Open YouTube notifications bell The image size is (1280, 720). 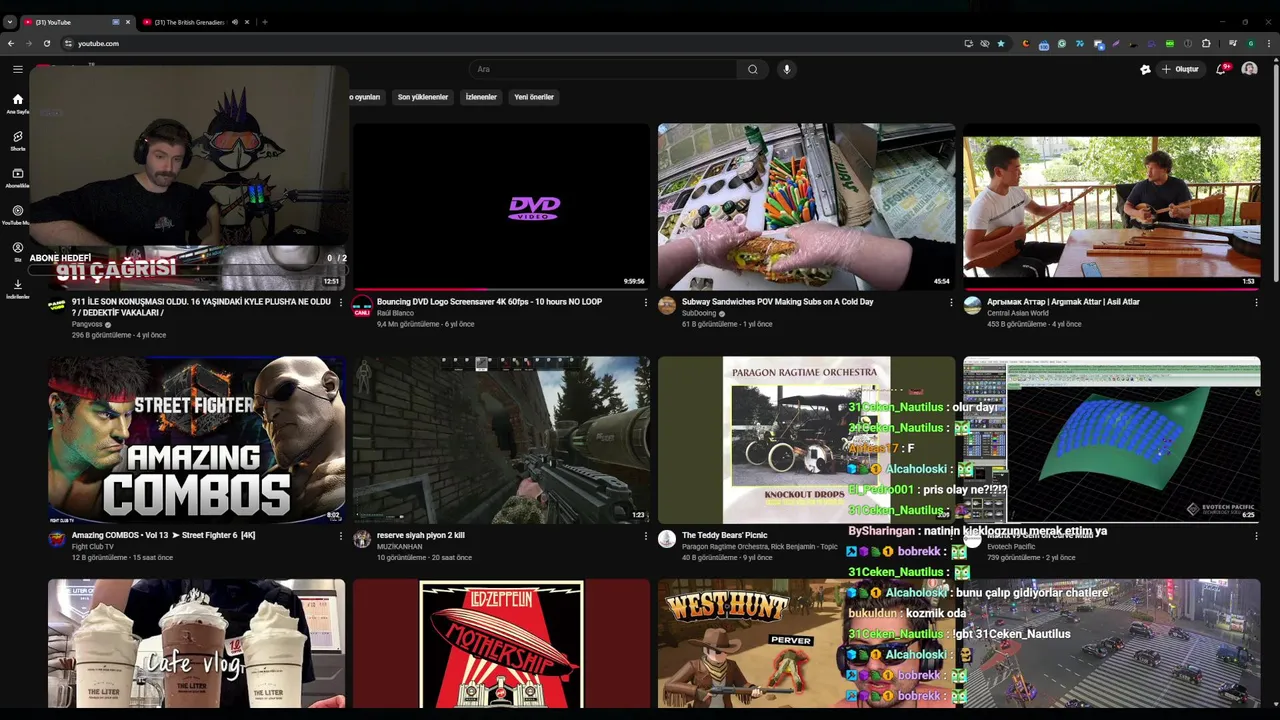click(x=1221, y=69)
